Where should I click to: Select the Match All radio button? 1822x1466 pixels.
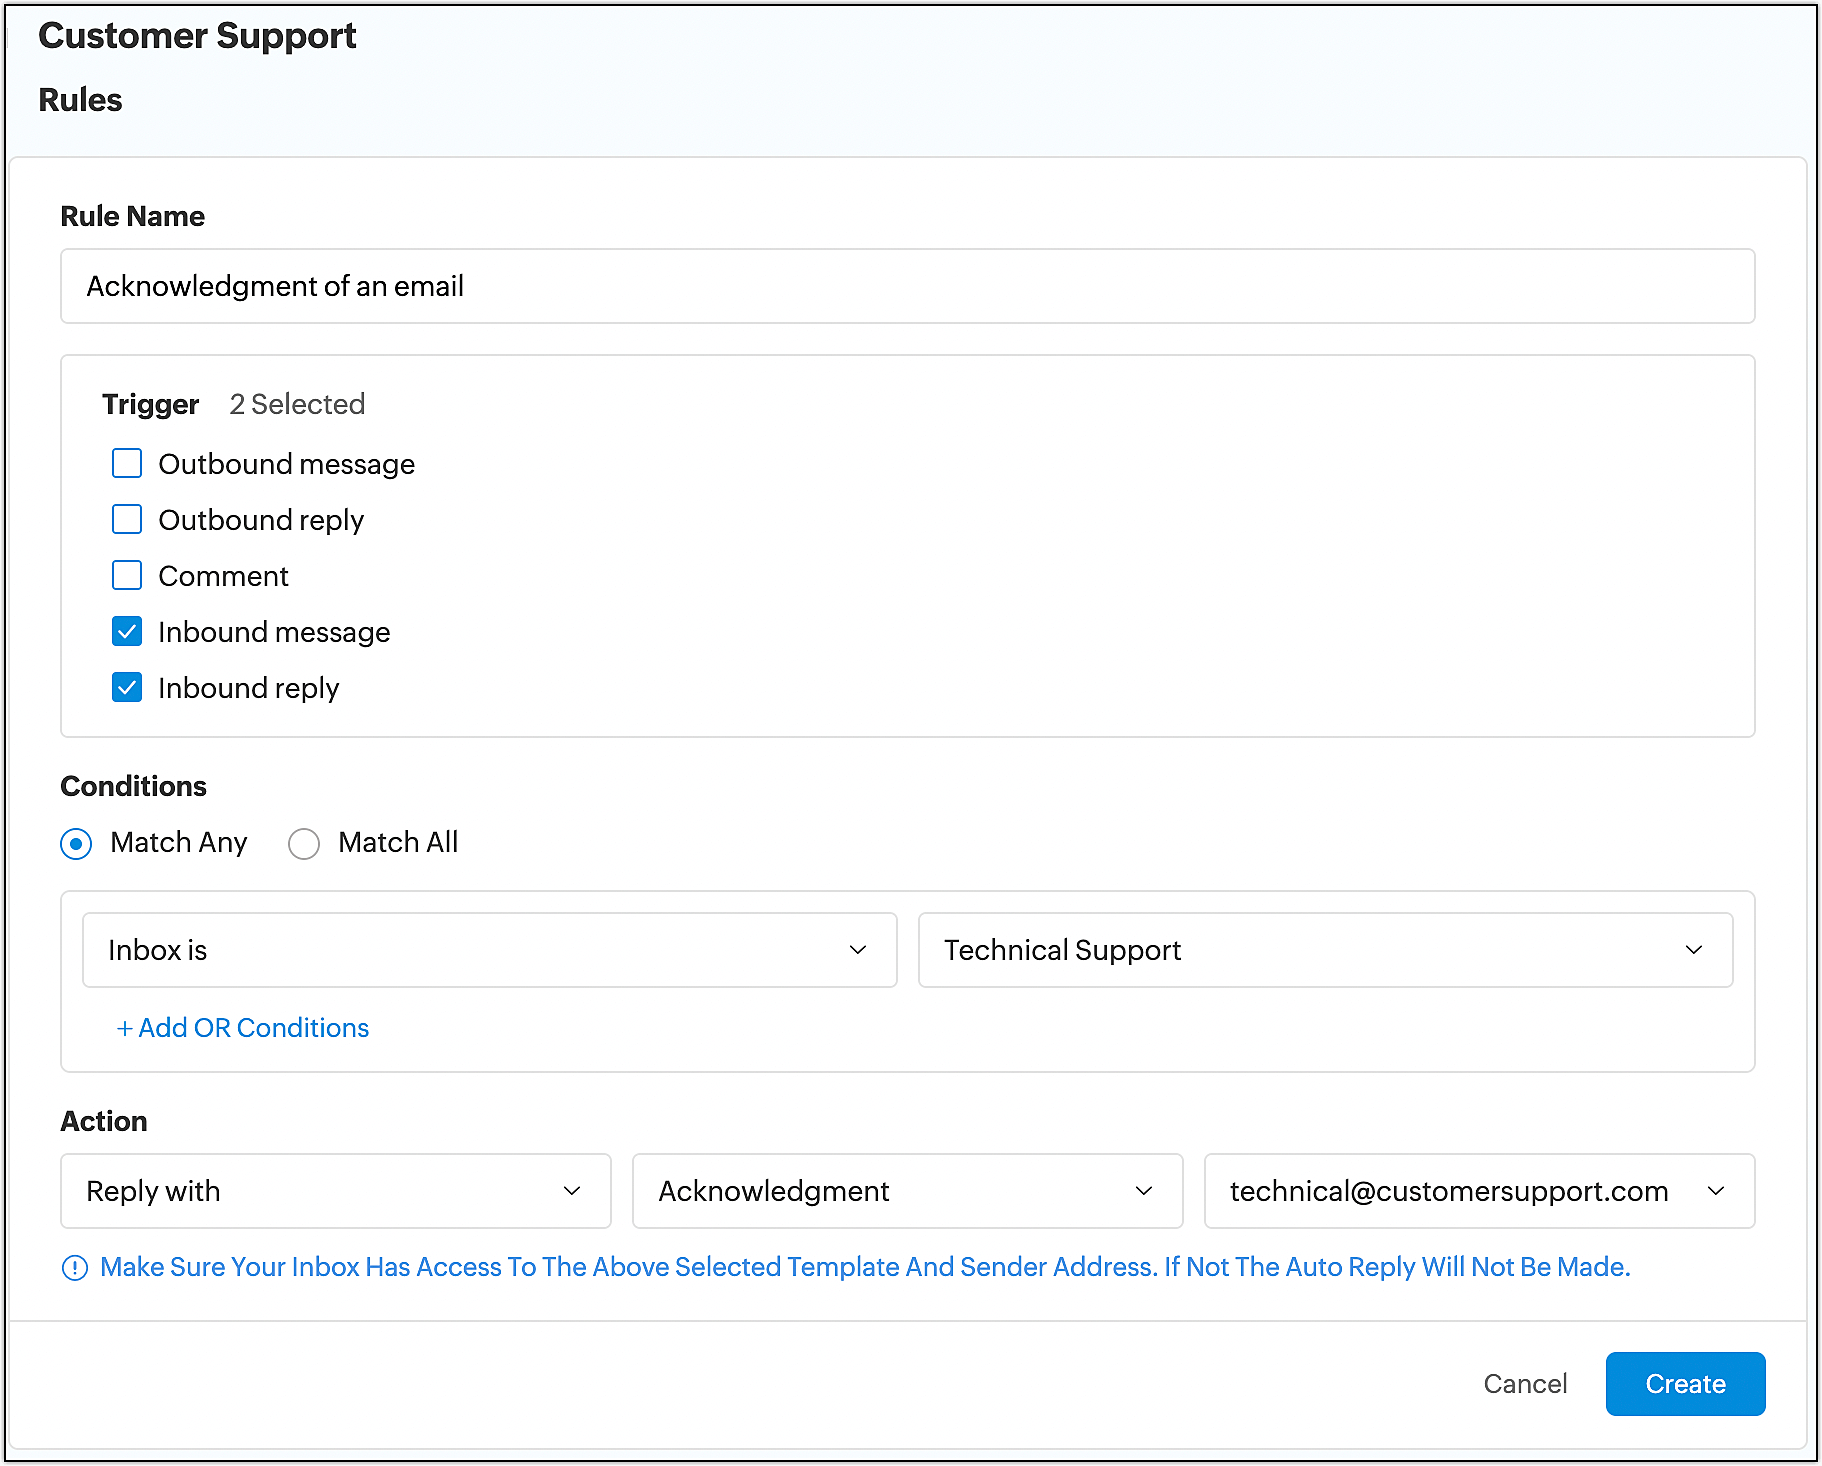[x=303, y=843]
